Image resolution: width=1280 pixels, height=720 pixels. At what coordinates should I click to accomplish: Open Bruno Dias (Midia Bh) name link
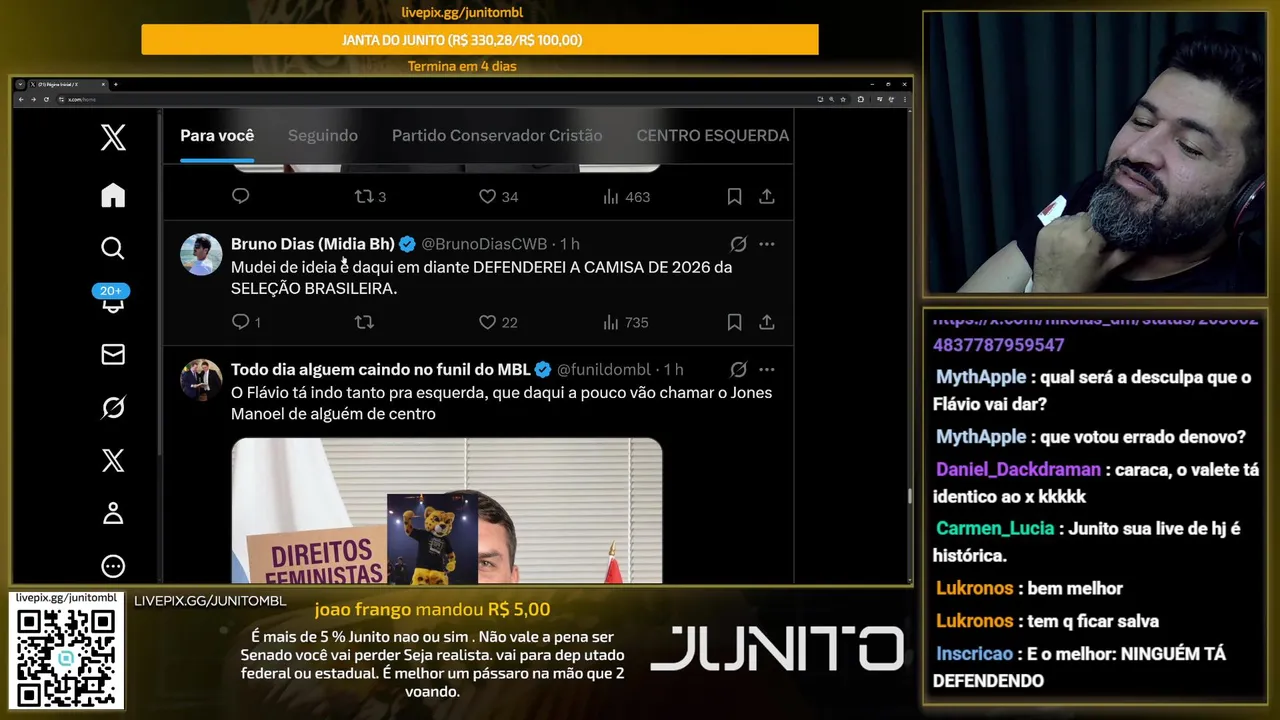tap(313, 244)
